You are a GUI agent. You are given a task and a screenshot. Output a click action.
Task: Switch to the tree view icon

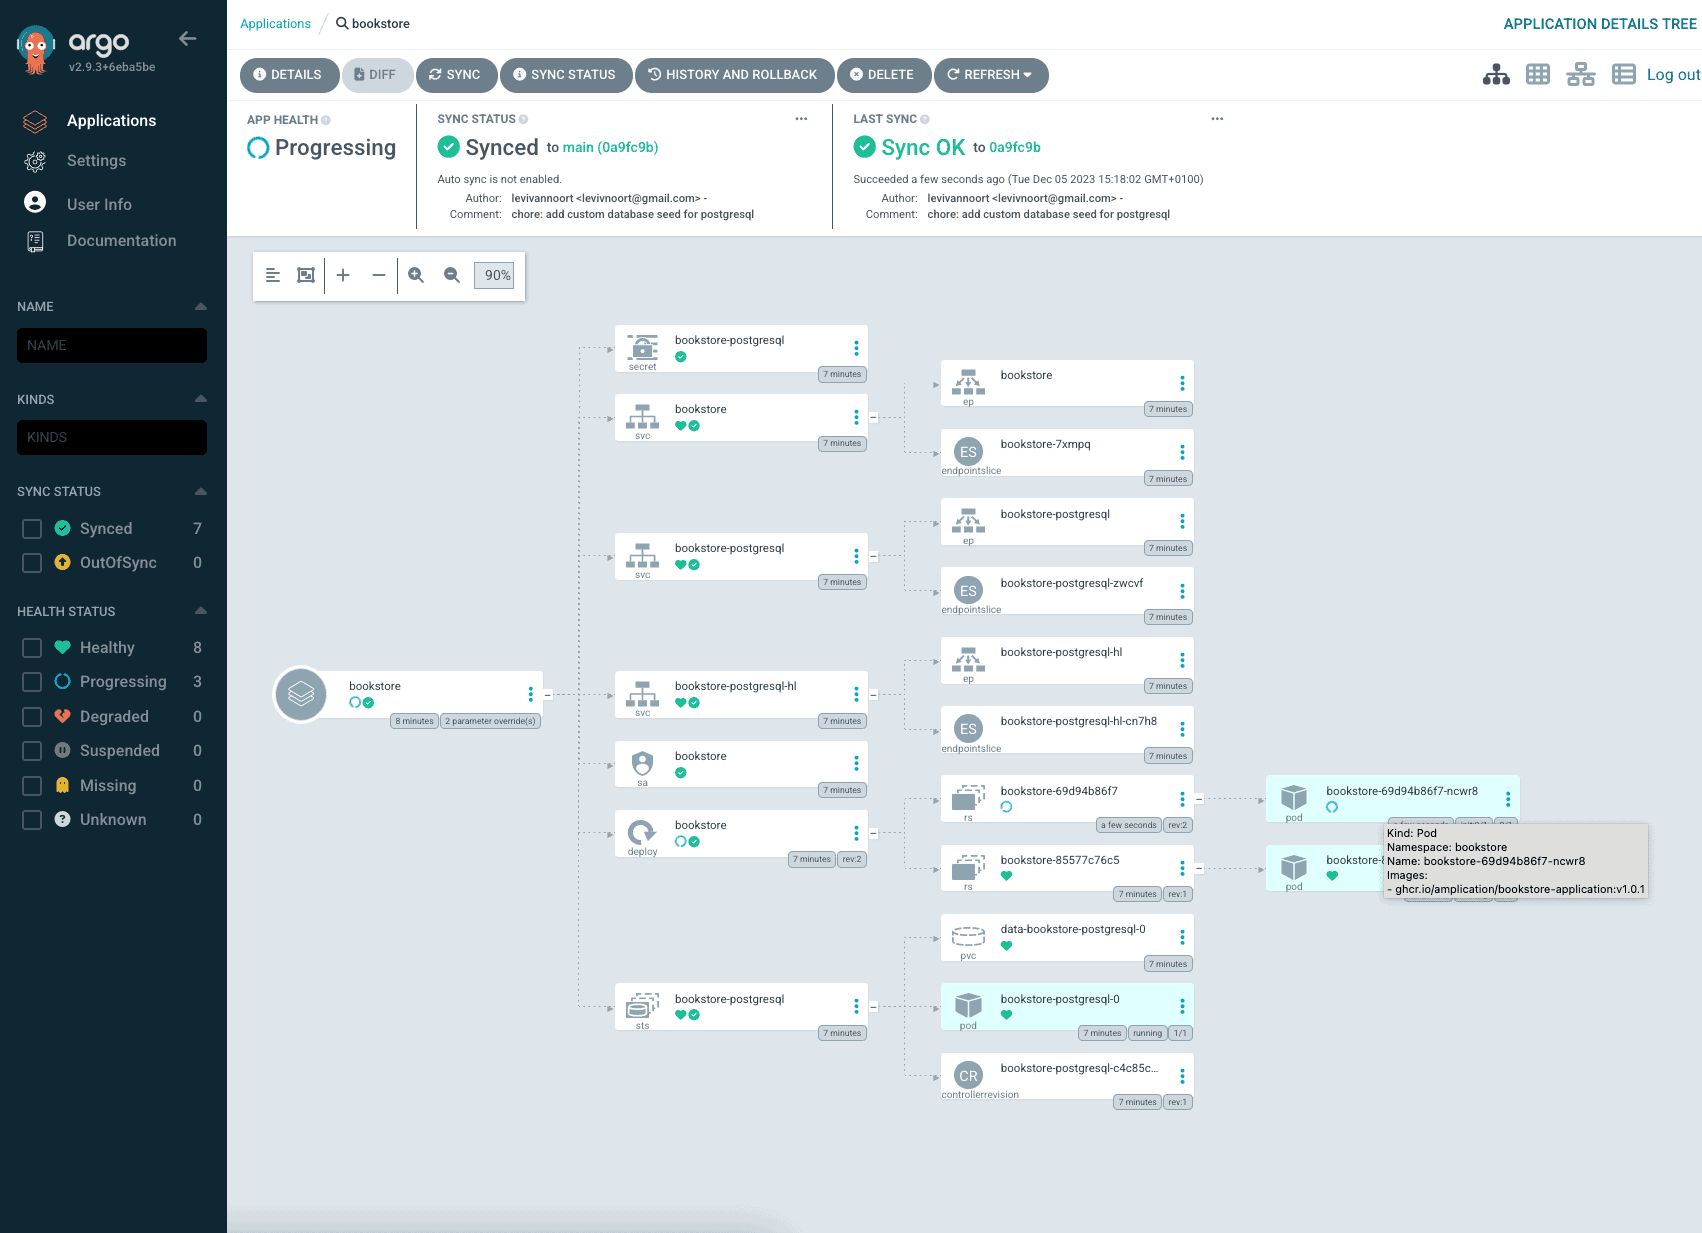[x=1496, y=75]
